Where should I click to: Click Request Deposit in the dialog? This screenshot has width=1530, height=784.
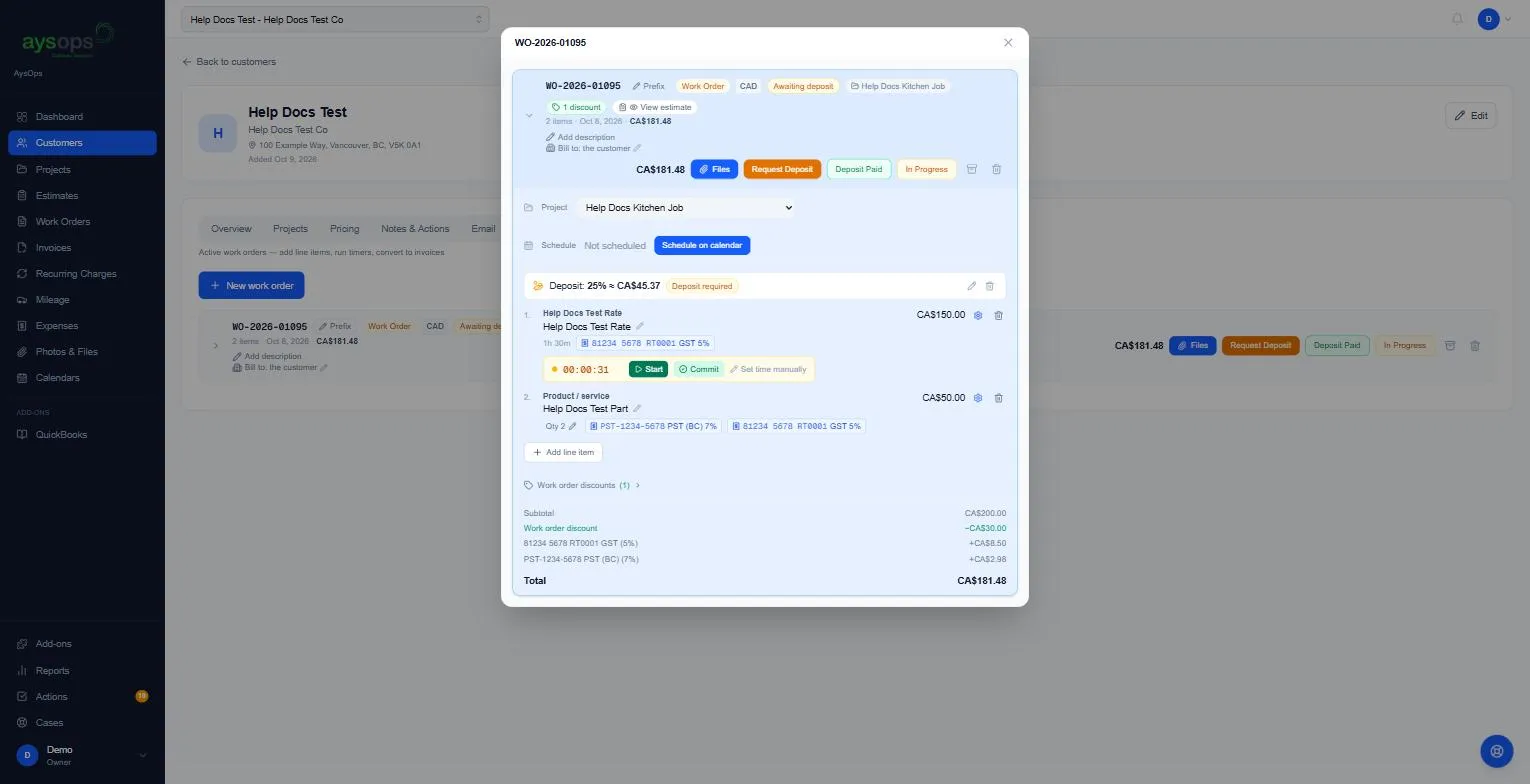782,169
